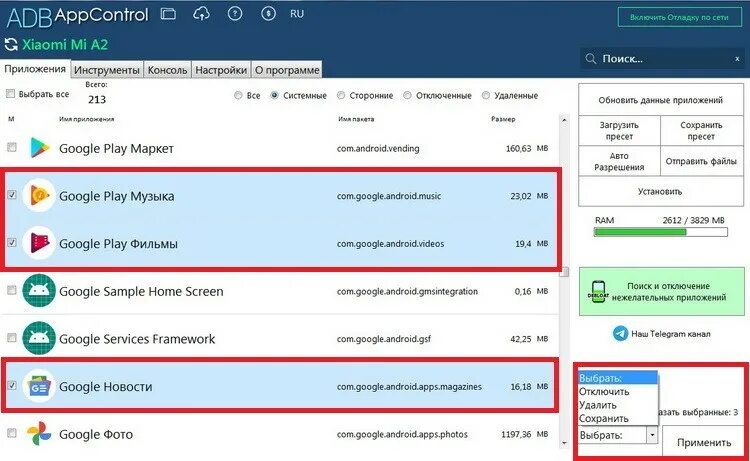The height and width of the screenshot is (461, 750).
Task: Click the RAM usage progress bar
Action: tap(661, 232)
